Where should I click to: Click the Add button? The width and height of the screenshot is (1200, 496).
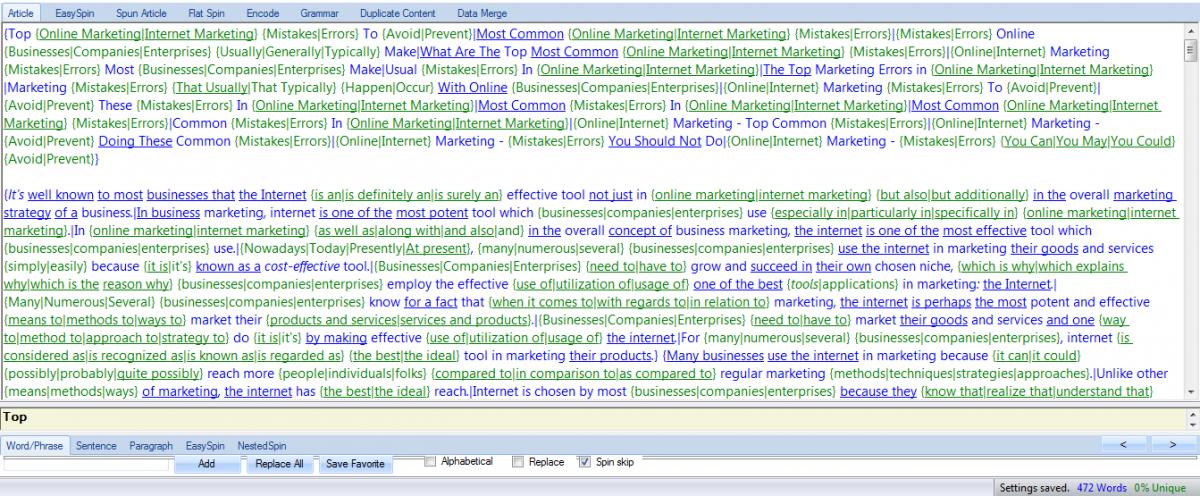206,464
